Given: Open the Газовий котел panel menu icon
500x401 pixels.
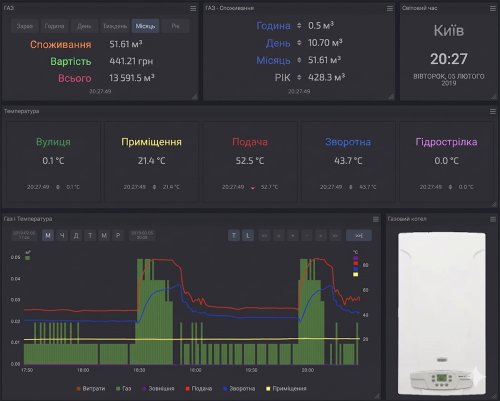Looking at the screenshot, I should (493, 219).
